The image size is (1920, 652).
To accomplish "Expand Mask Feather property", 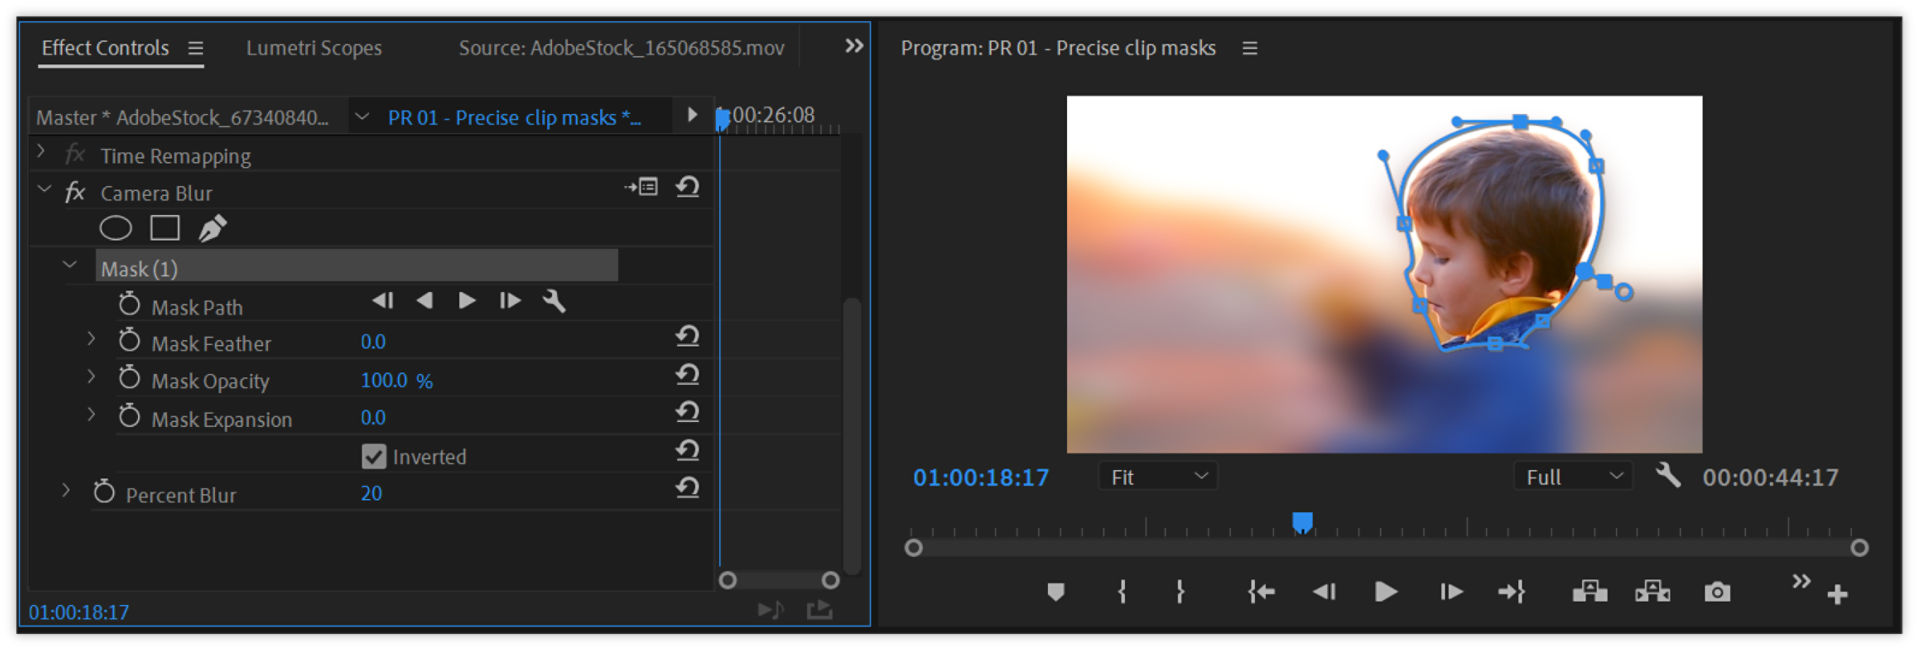I will [91, 339].
